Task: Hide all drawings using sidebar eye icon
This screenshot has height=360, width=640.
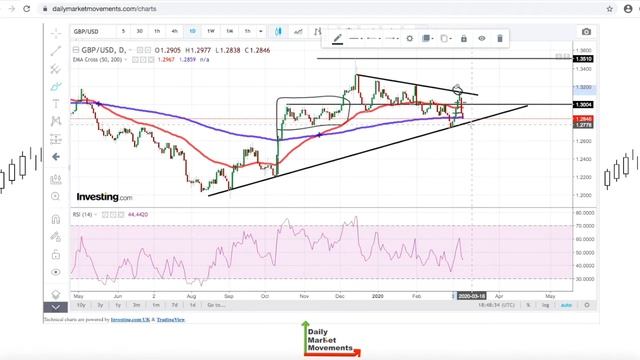Action: pos(56,272)
